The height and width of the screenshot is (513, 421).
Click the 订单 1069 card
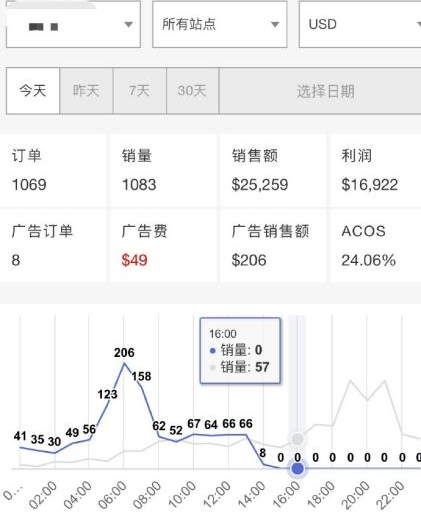pyautogui.click(x=53, y=170)
